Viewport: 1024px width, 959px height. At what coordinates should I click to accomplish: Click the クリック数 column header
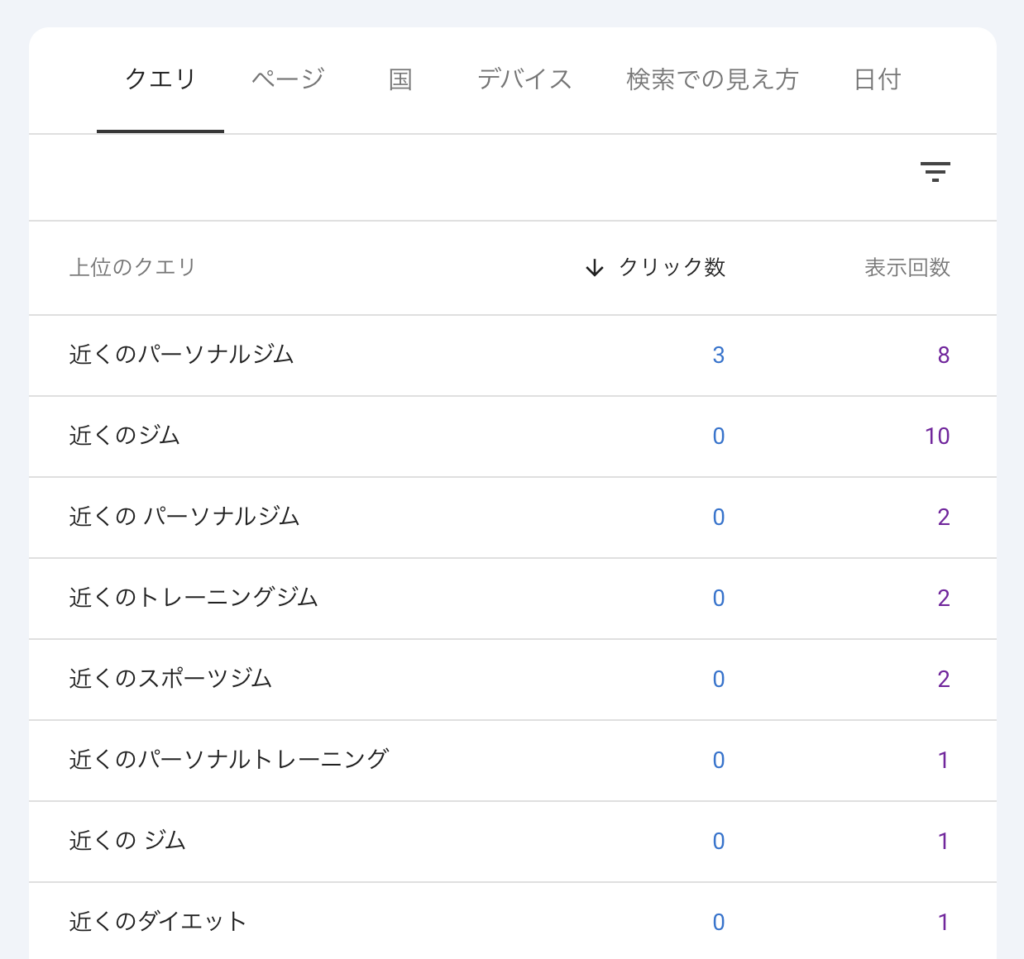(672, 268)
